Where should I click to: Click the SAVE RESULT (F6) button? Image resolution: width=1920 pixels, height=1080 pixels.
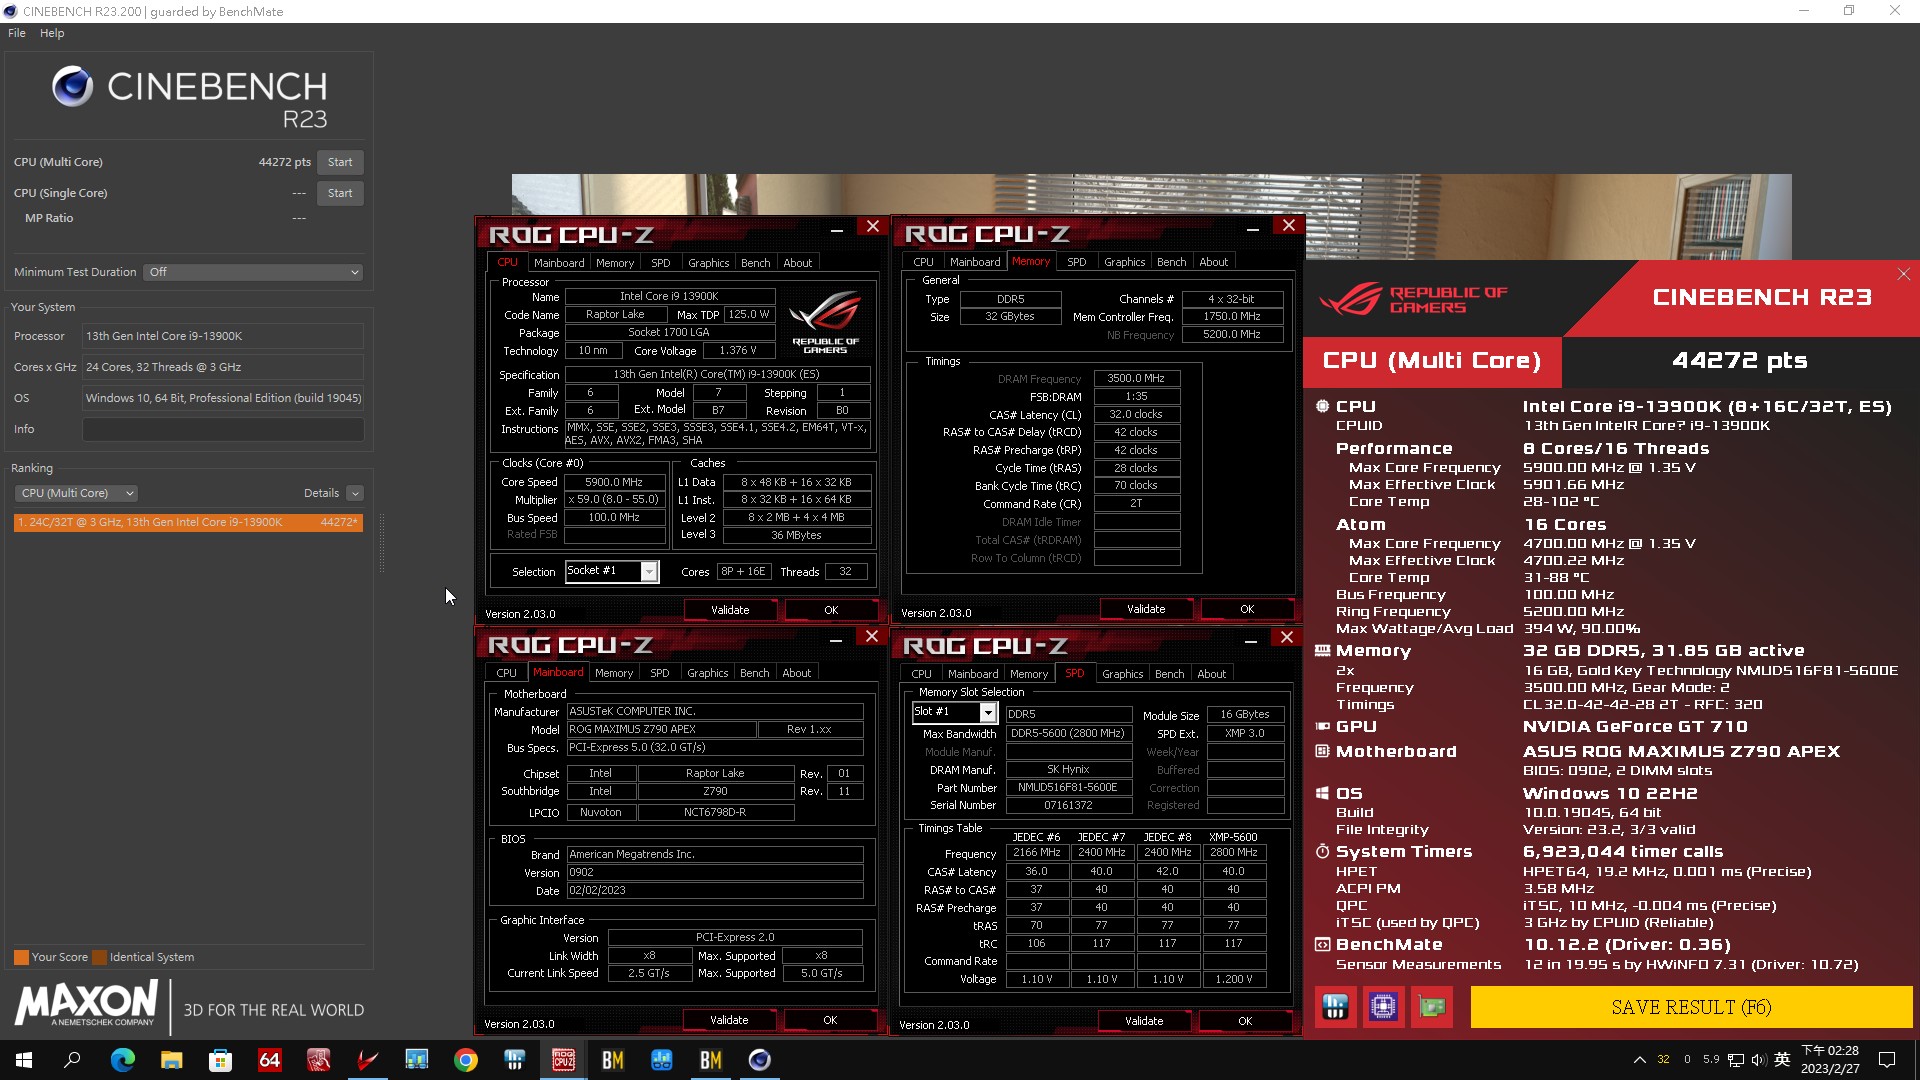(1690, 1007)
